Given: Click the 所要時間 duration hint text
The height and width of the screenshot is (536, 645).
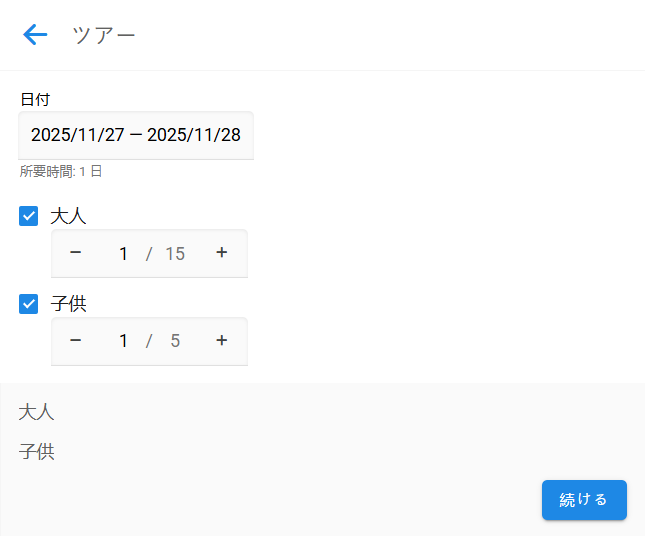Looking at the screenshot, I should 61,172.
